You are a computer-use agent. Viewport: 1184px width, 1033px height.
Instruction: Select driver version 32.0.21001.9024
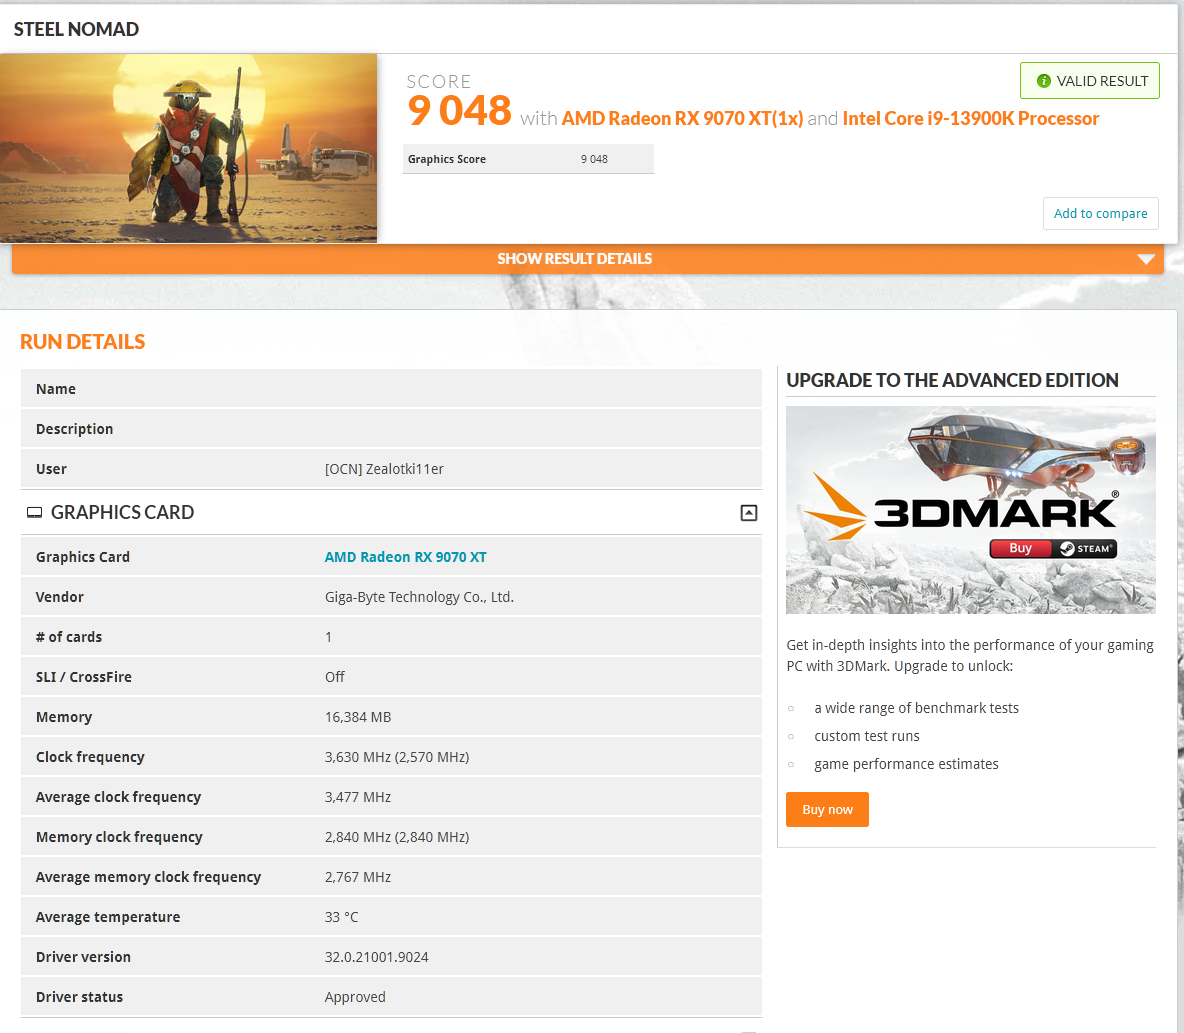point(376,957)
